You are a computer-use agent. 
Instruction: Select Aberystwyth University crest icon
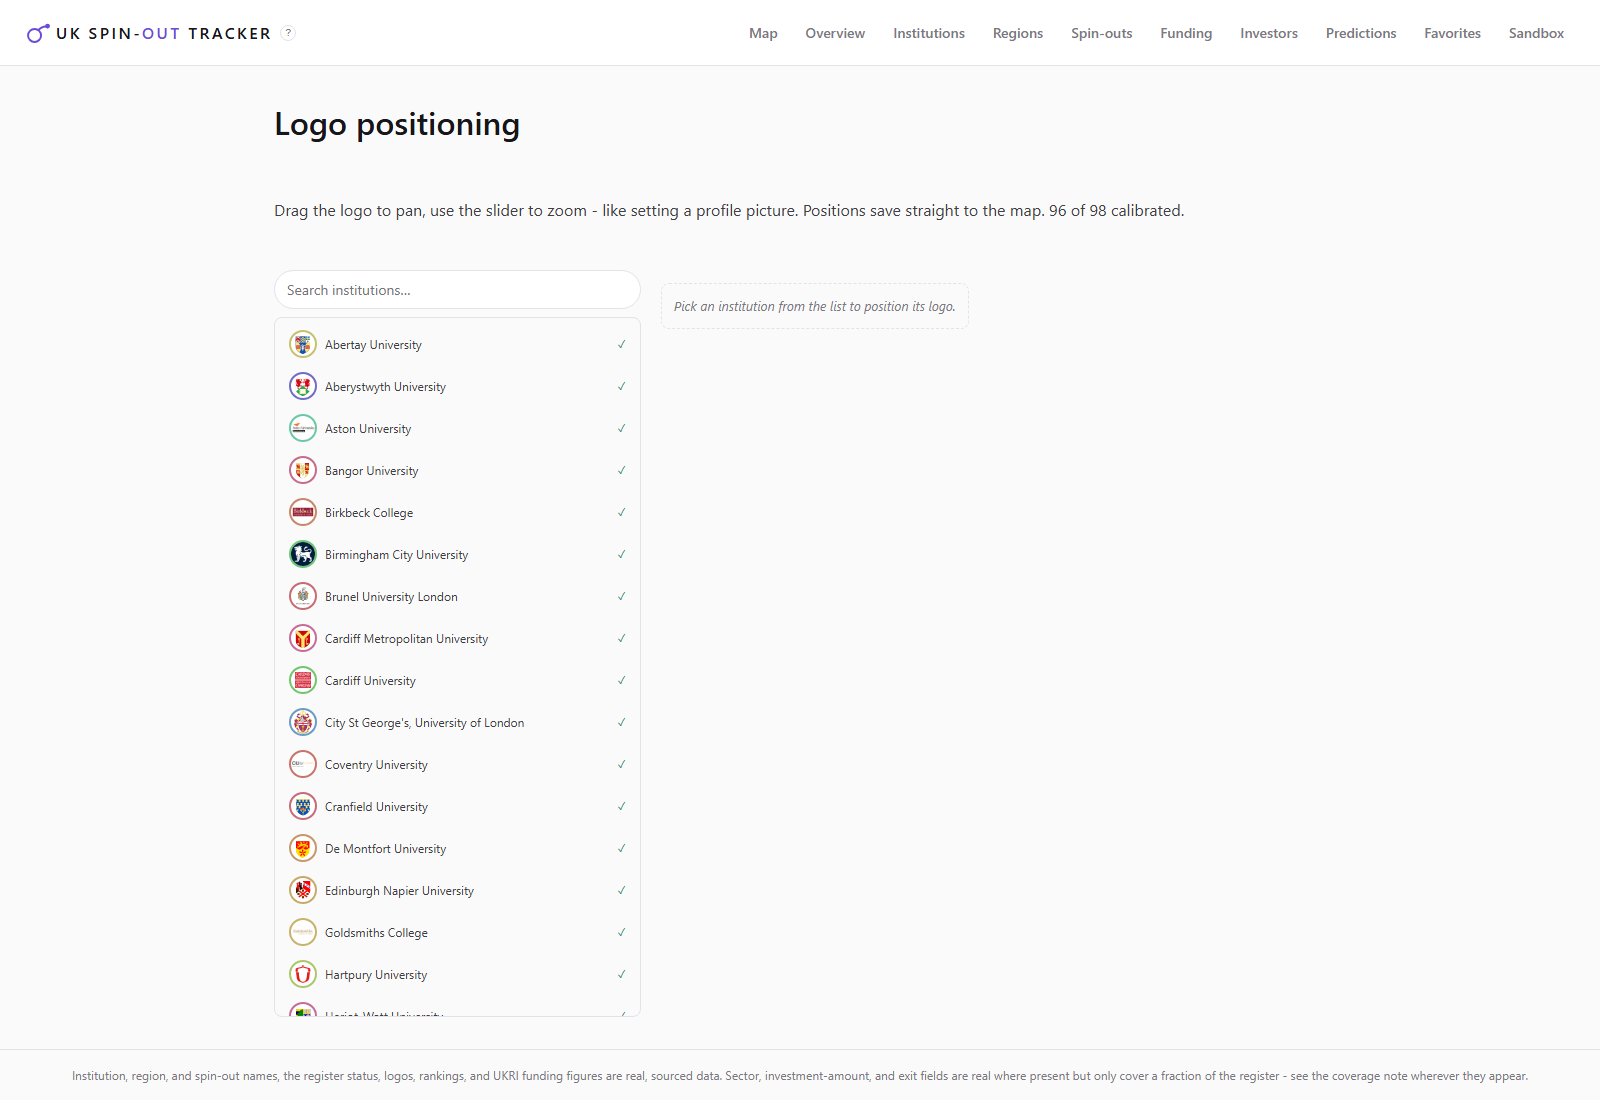303,386
